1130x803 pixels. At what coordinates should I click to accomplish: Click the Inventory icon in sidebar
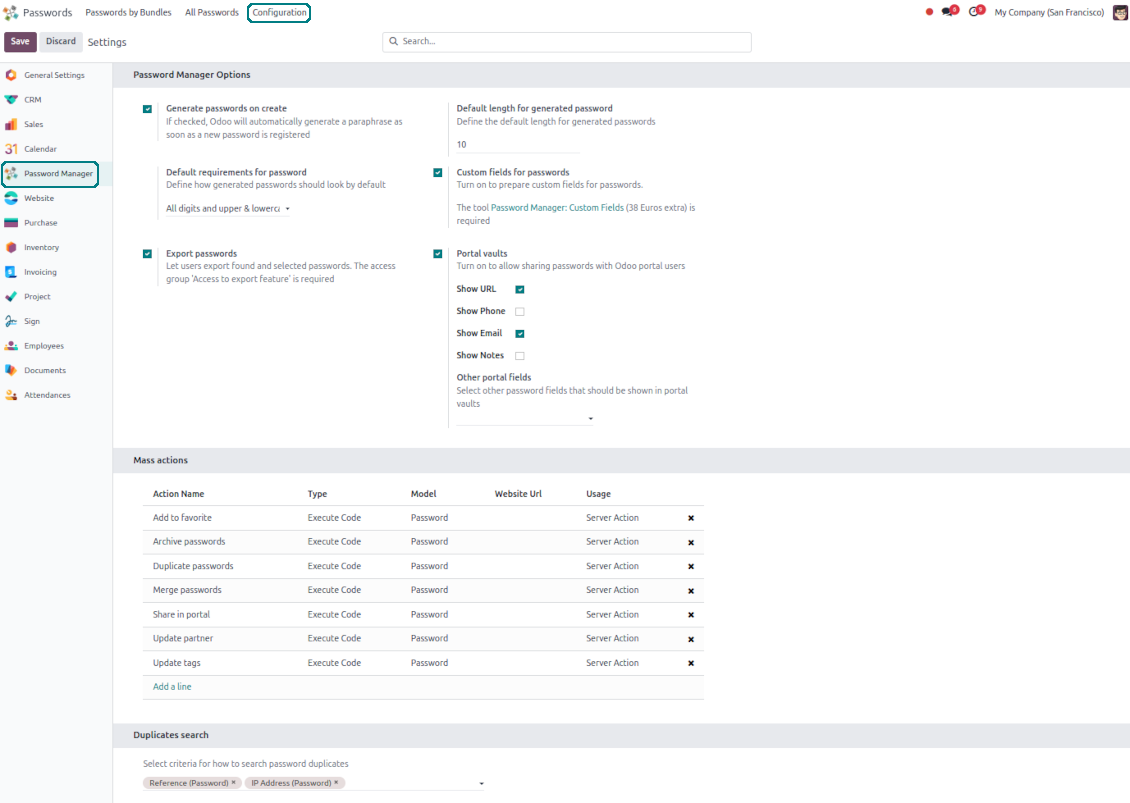(11, 247)
